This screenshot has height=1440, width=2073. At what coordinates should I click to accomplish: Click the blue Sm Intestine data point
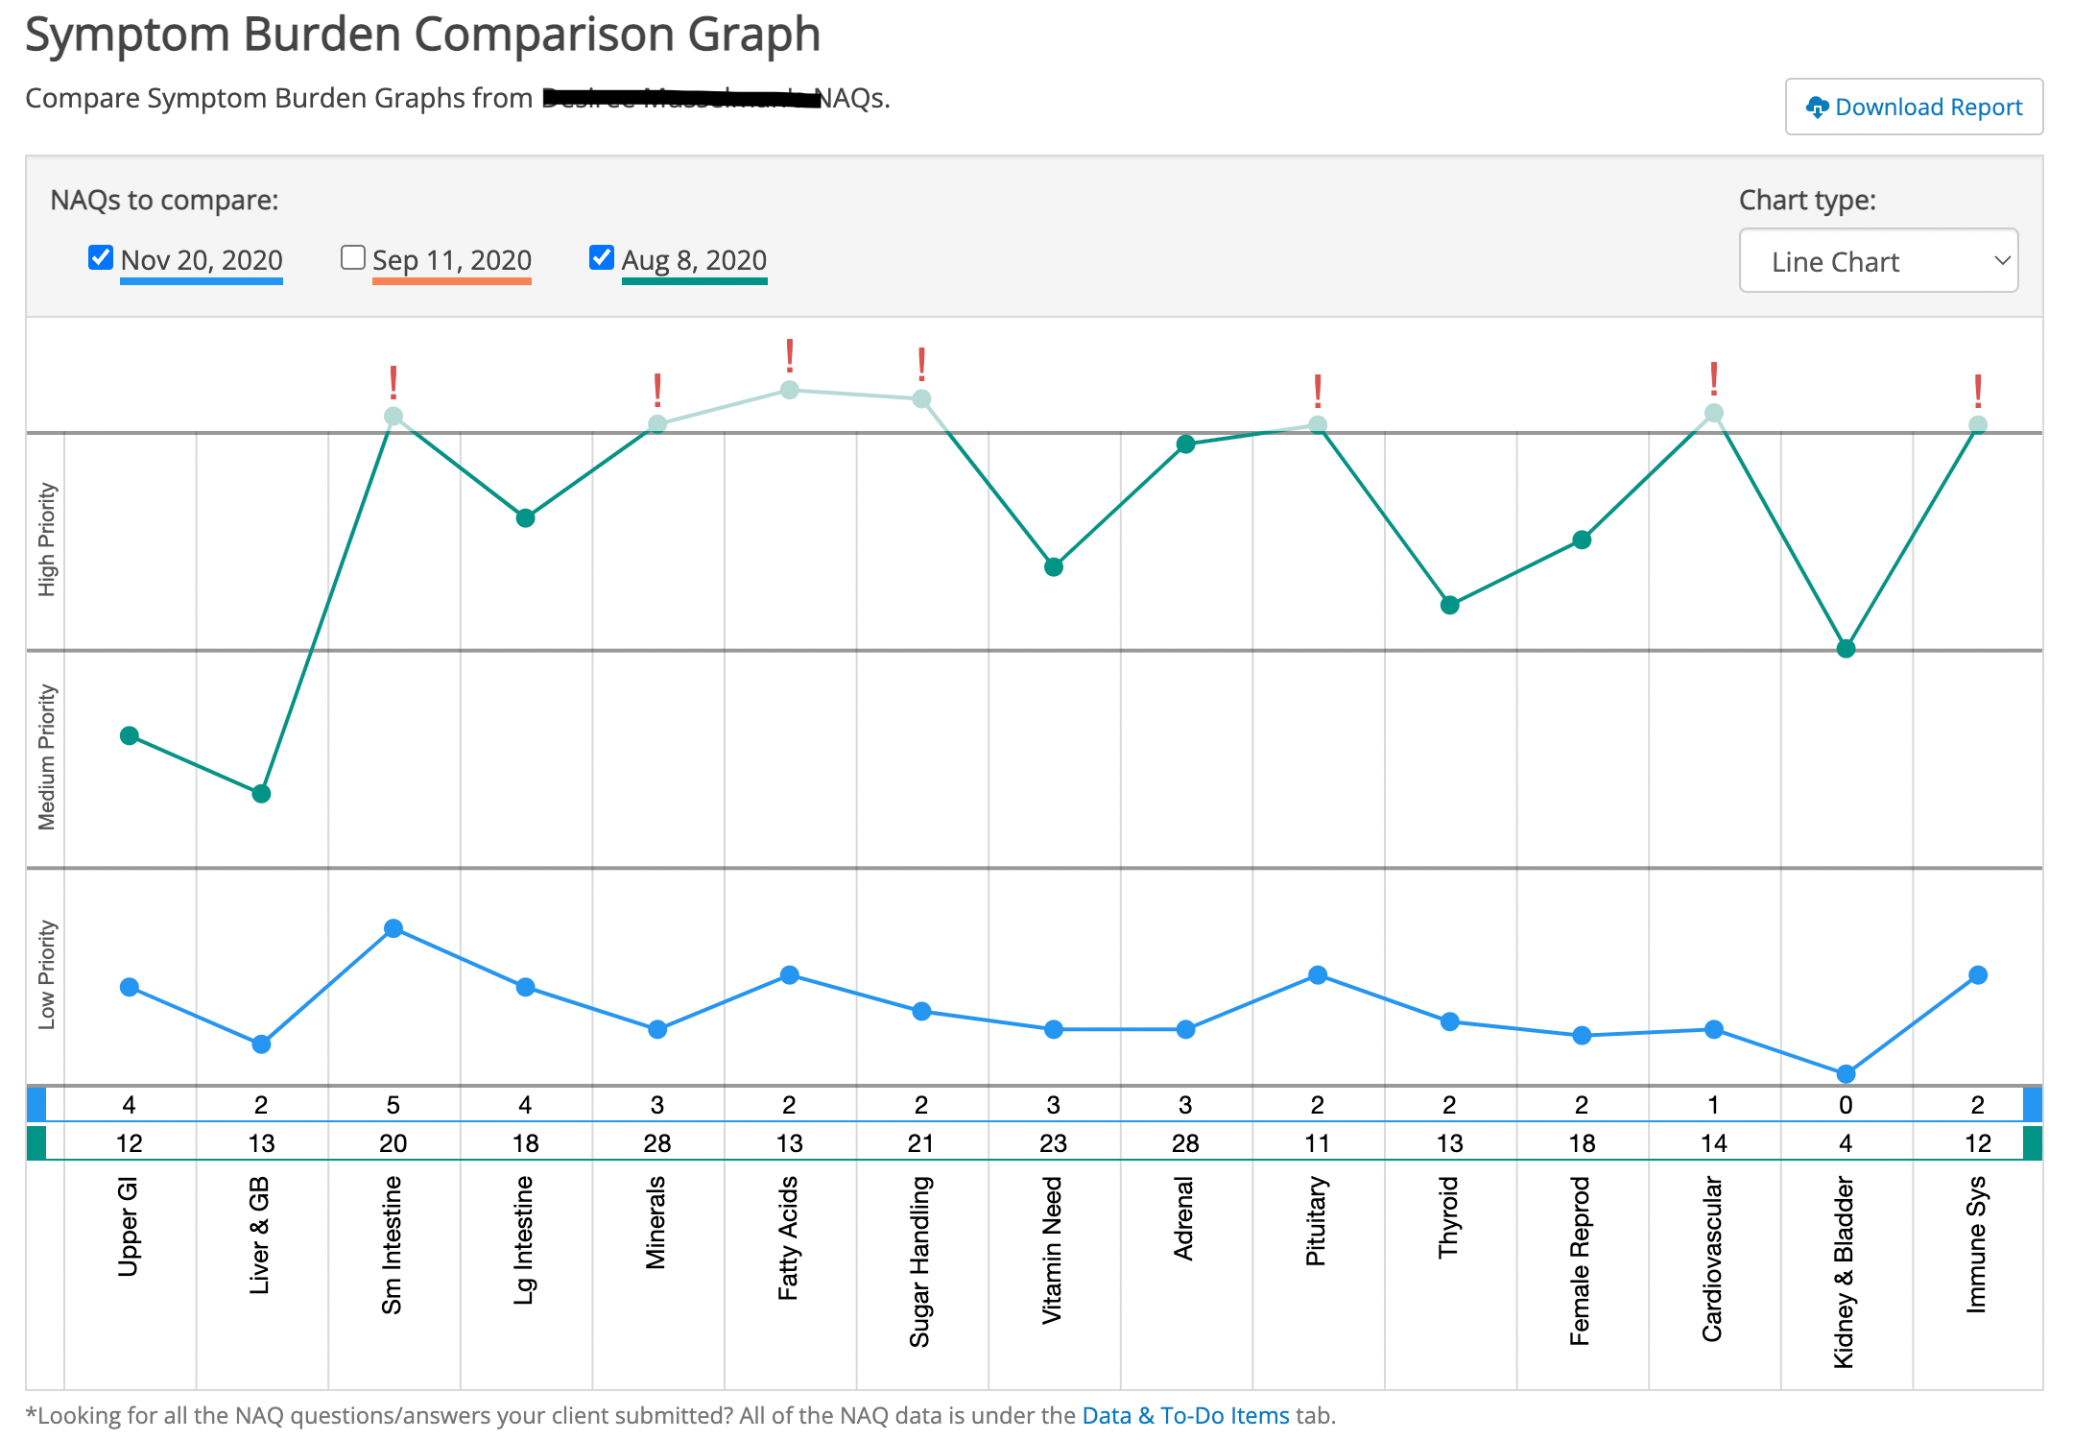pos(393,928)
